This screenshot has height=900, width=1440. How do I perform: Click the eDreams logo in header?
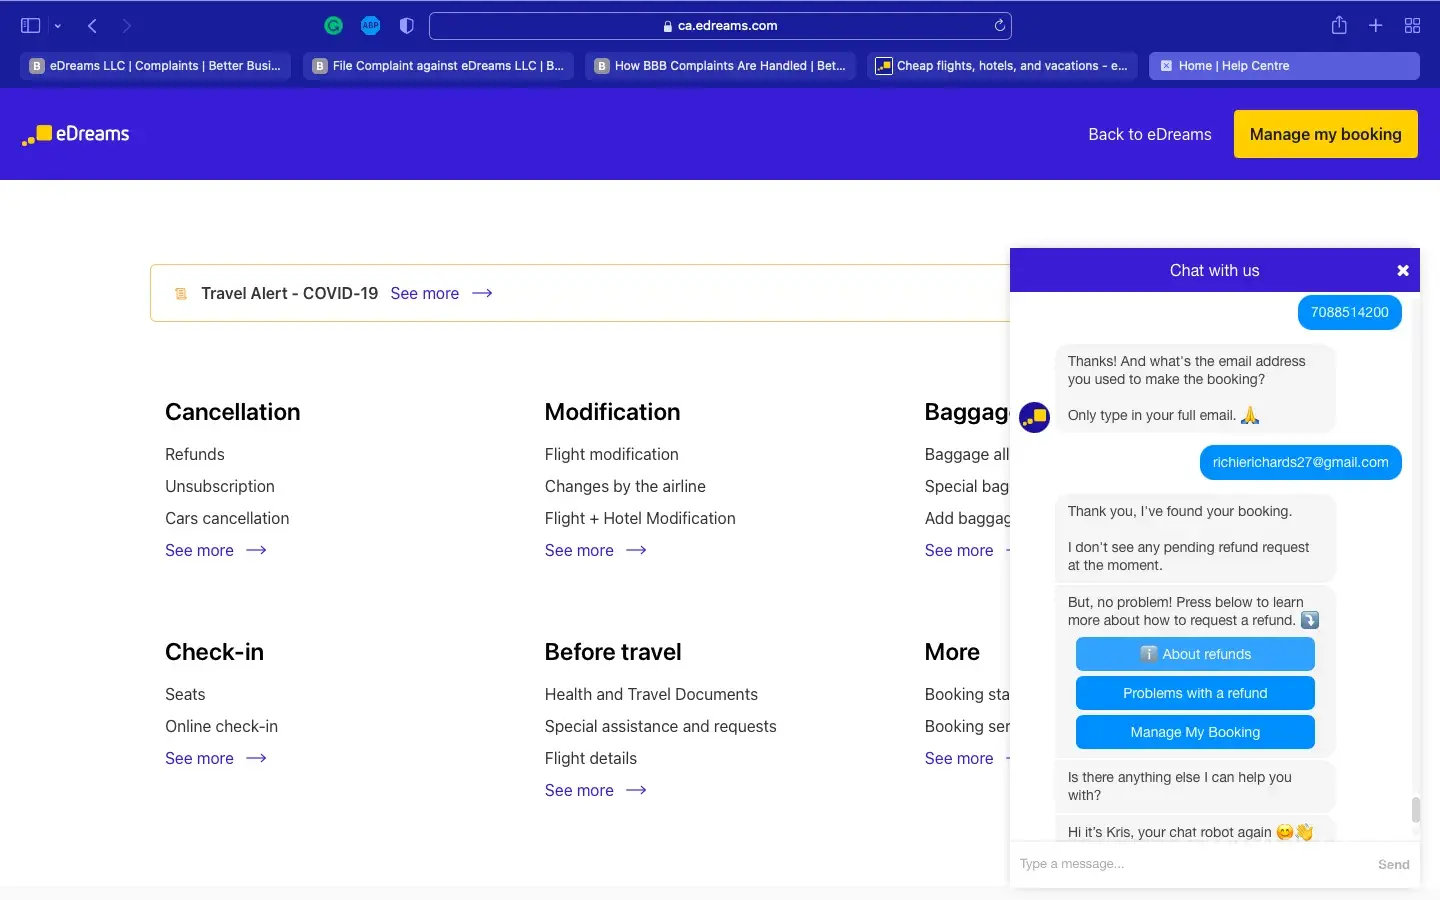(x=76, y=134)
